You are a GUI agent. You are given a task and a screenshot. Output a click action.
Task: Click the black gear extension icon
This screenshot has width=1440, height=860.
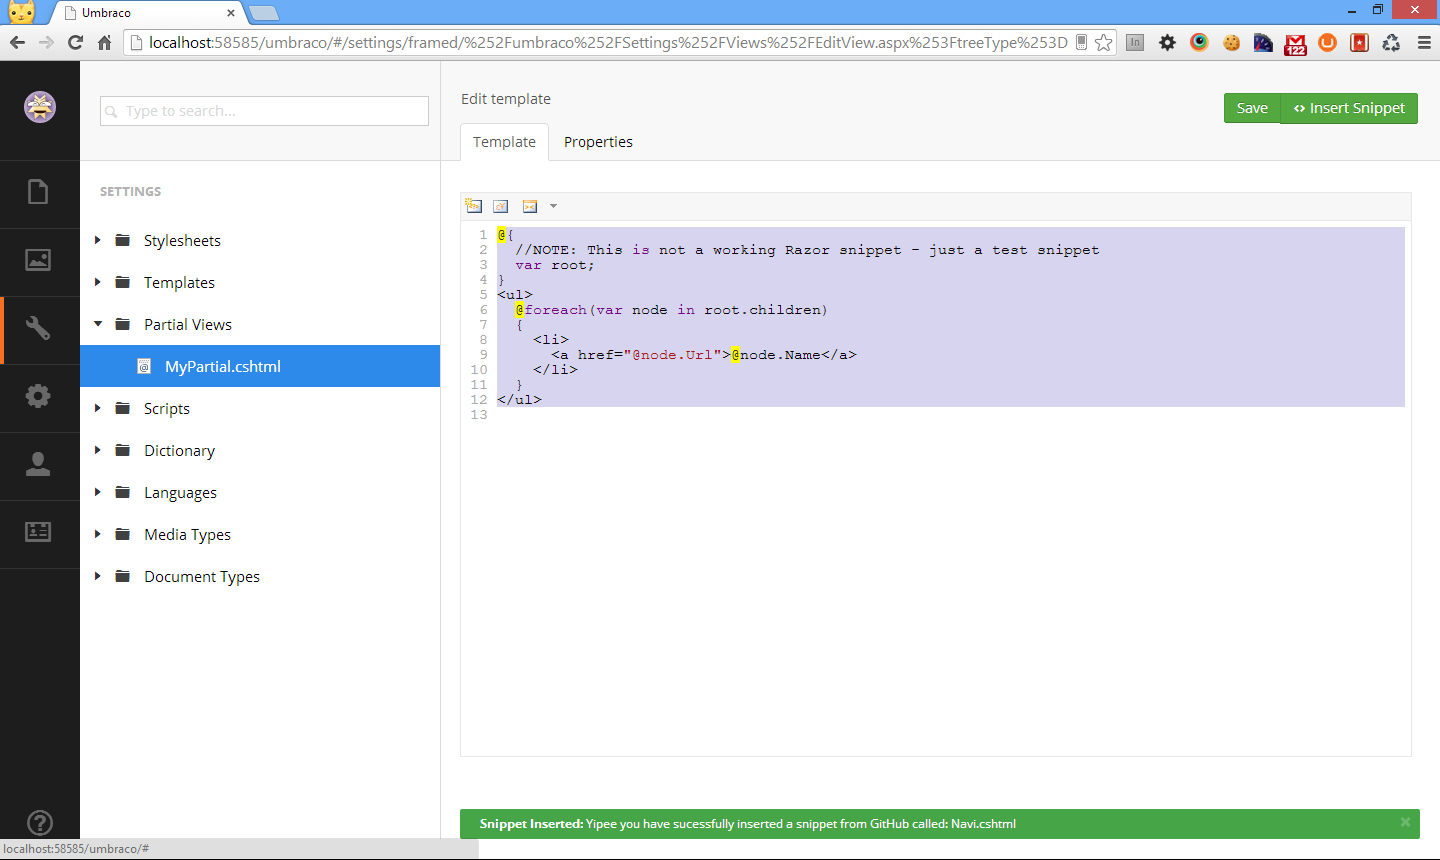tap(1167, 42)
